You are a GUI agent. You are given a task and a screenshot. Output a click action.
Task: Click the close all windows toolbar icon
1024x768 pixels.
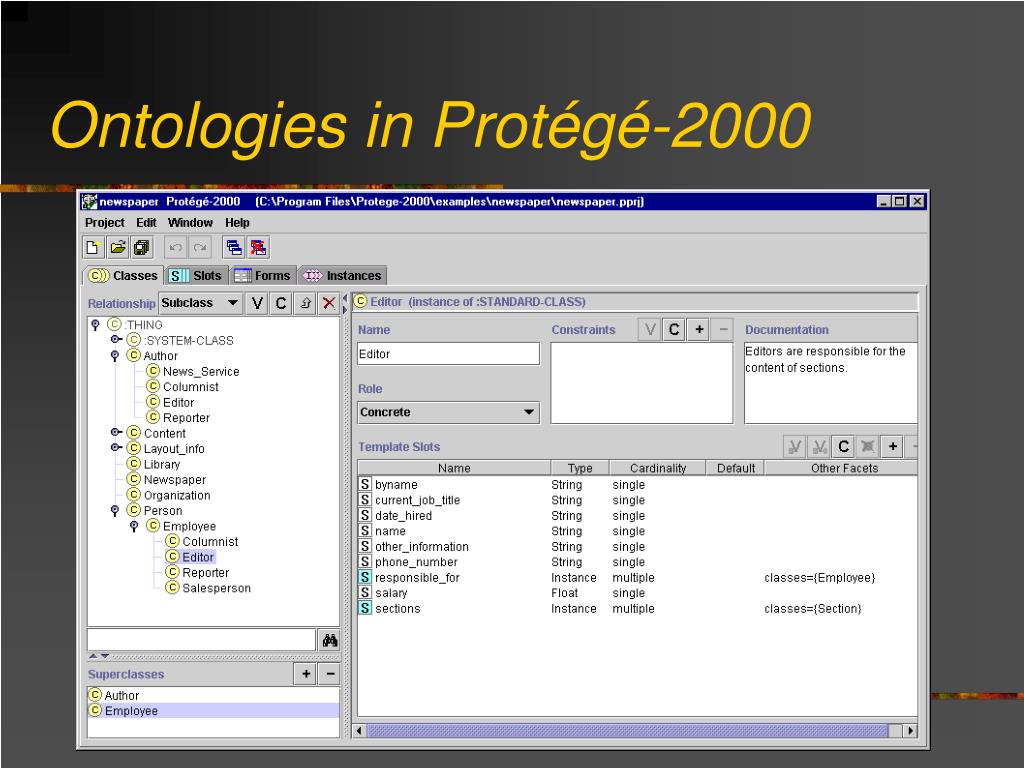click(x=258, y=248)
